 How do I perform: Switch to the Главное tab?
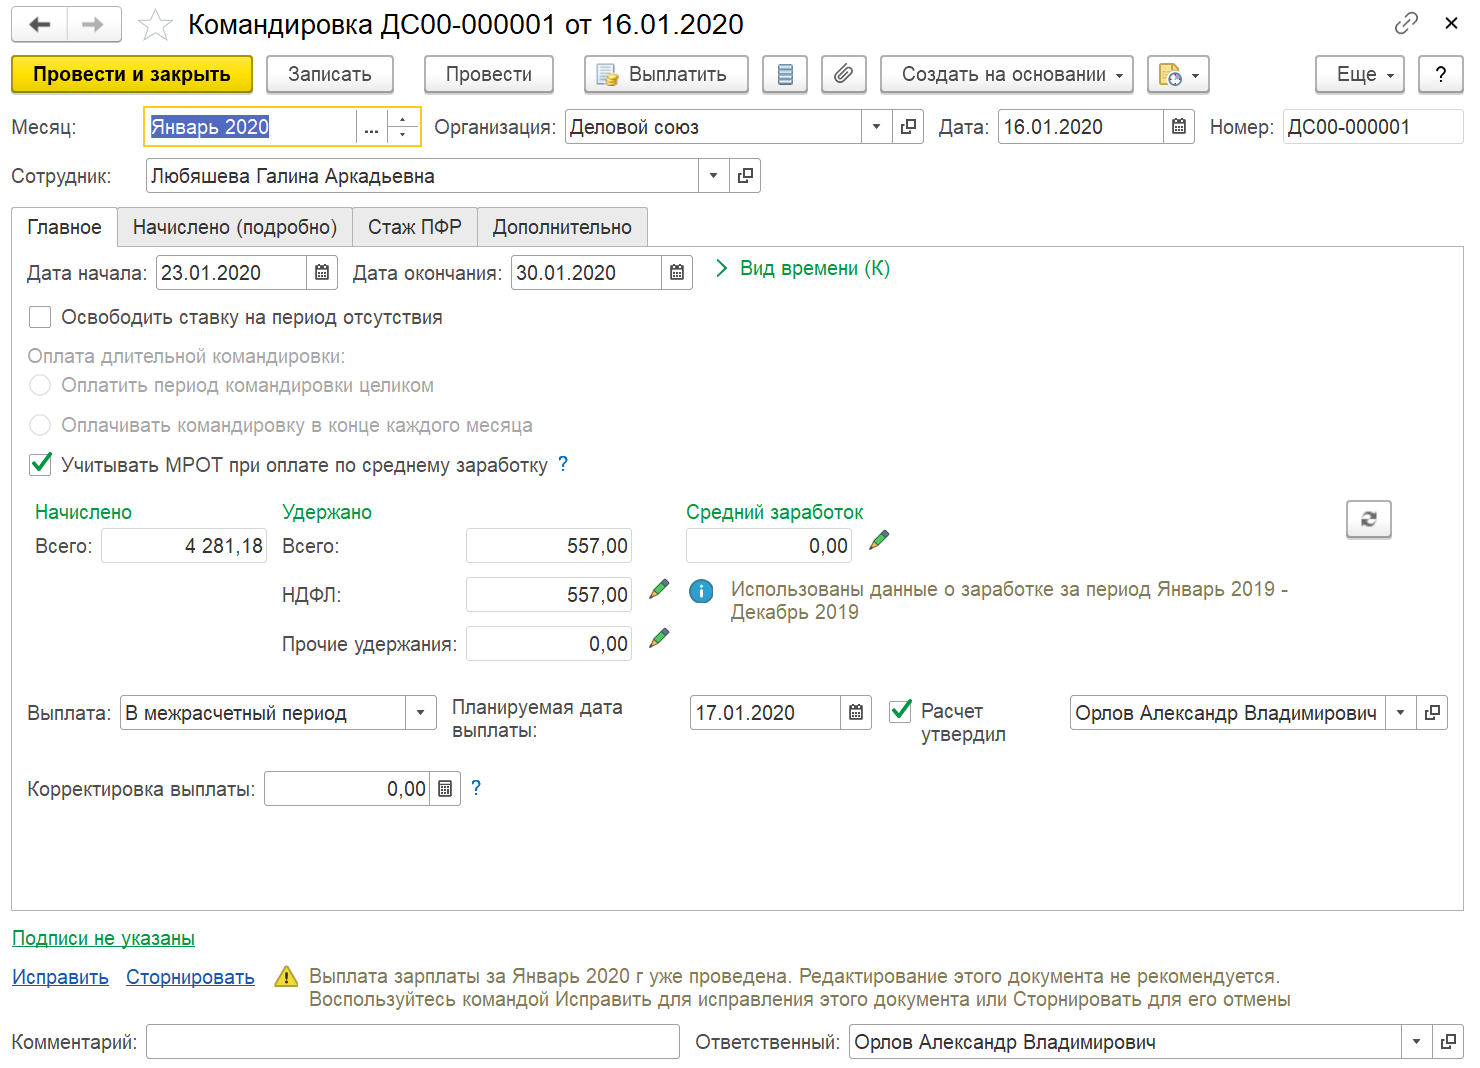tap(64, 227)
